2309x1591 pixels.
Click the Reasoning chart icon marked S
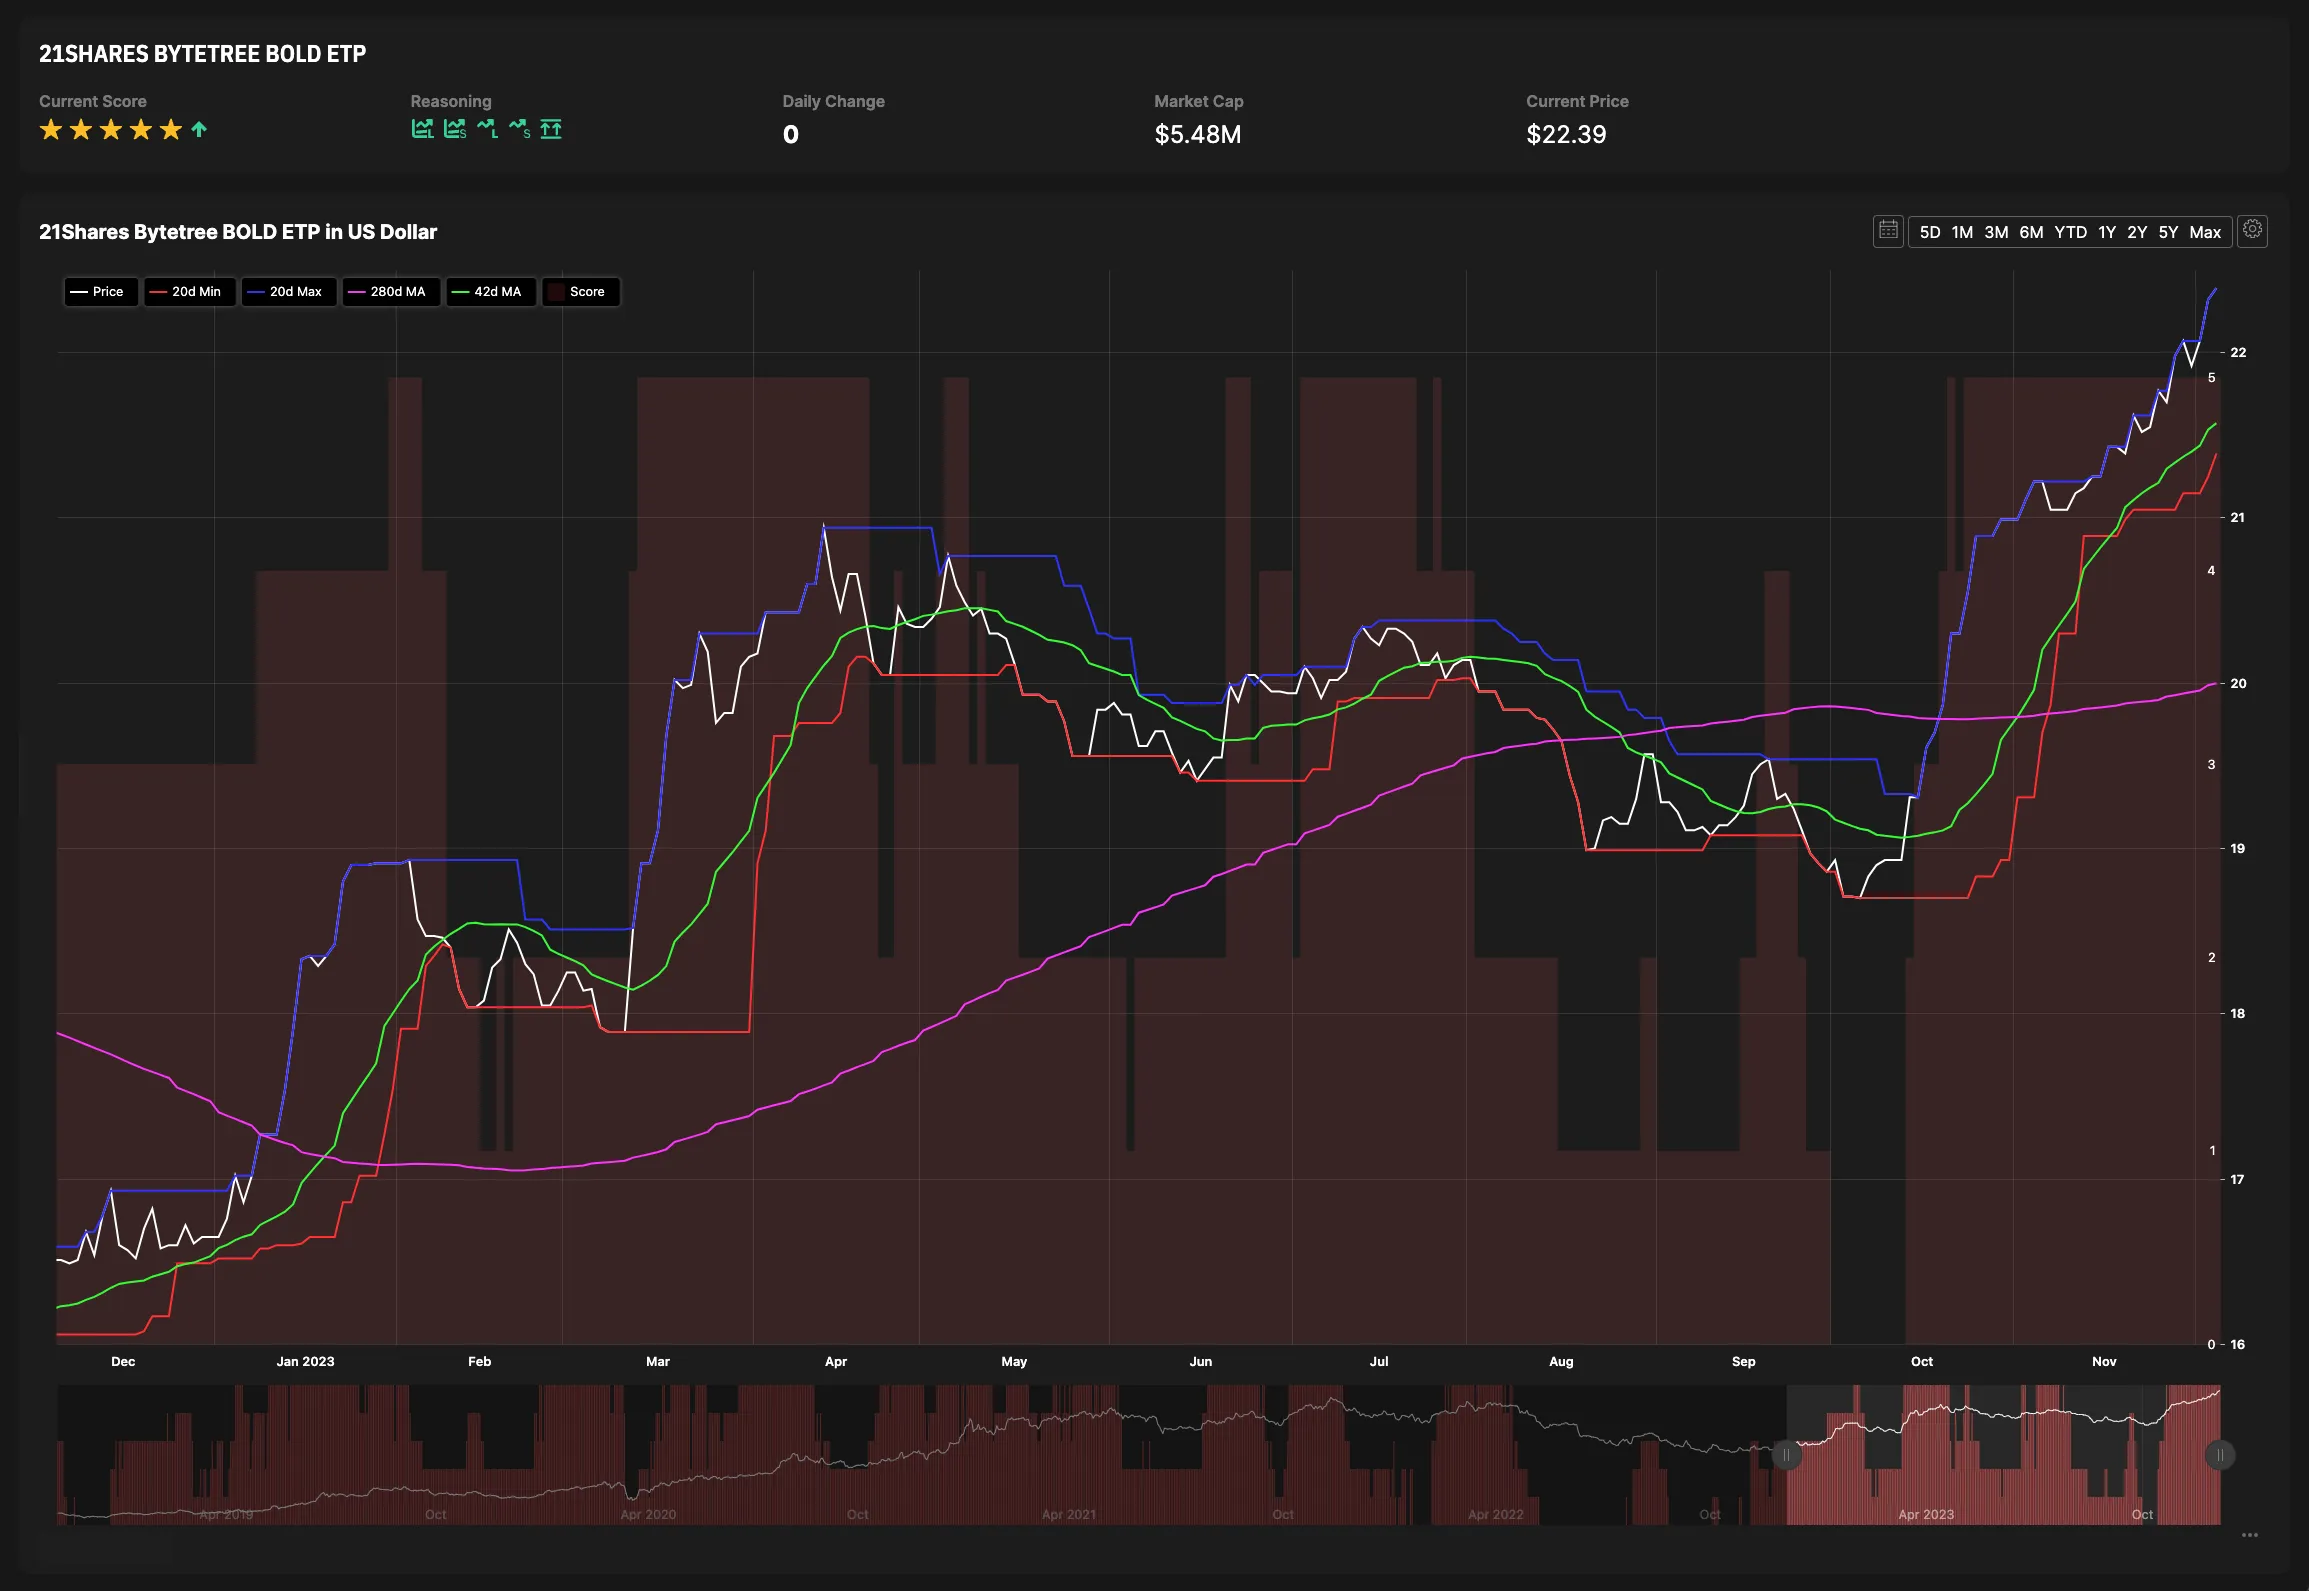(x=455, y=129)
